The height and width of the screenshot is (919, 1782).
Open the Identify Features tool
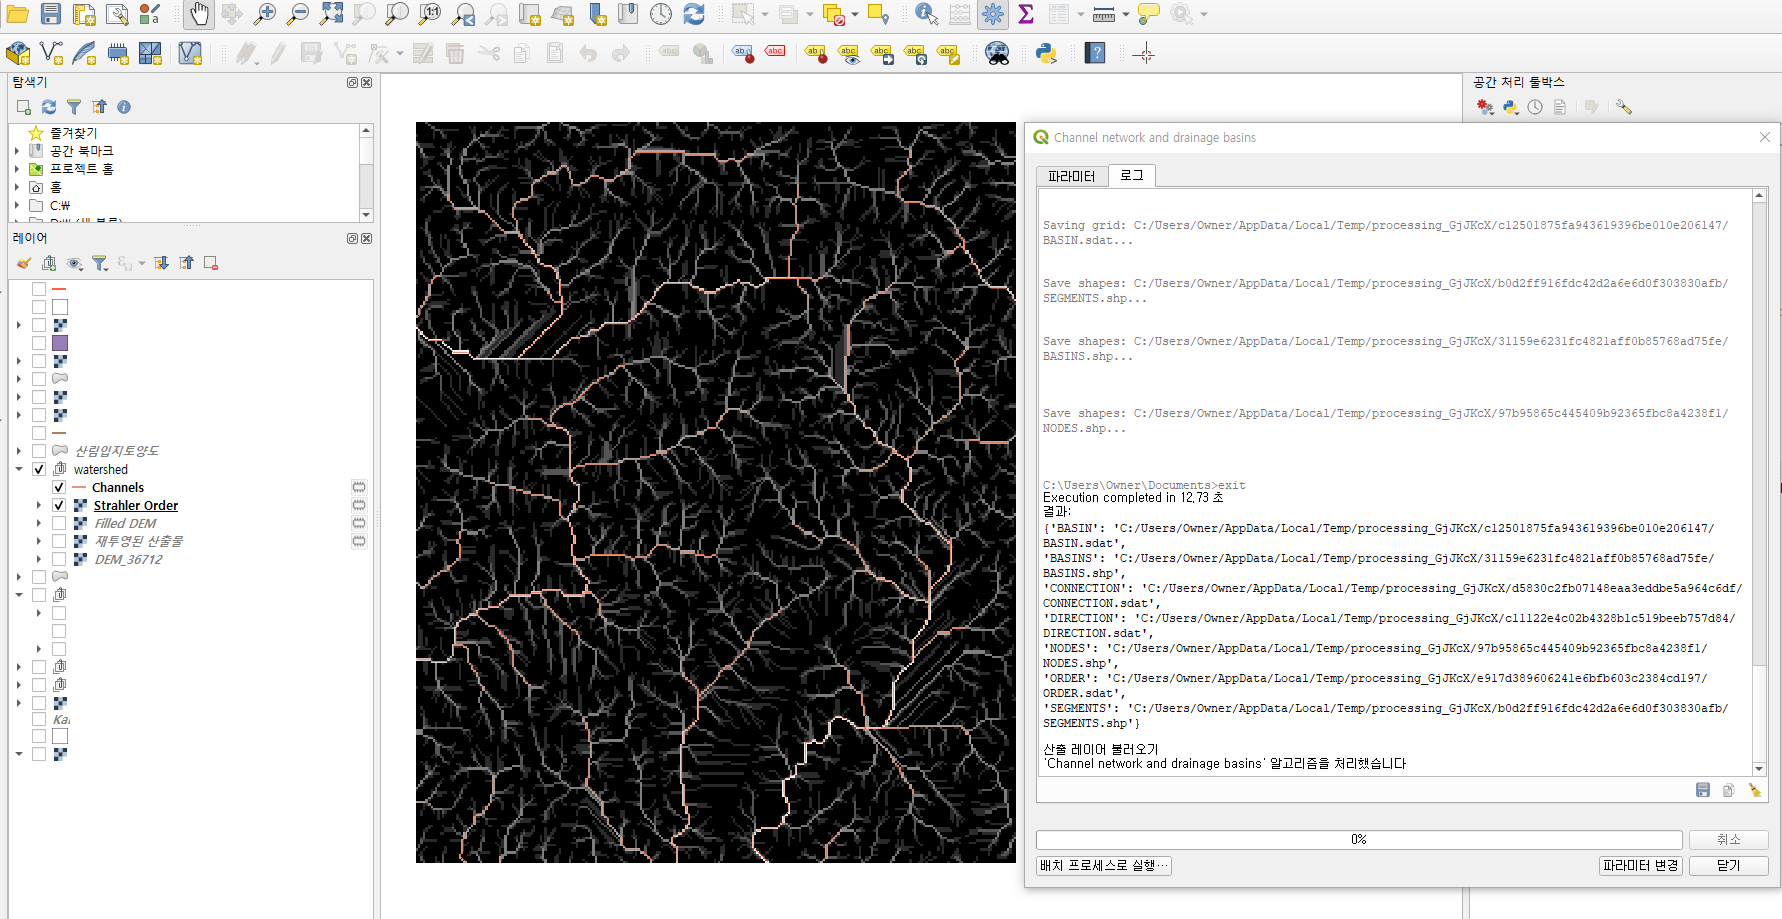926,14
